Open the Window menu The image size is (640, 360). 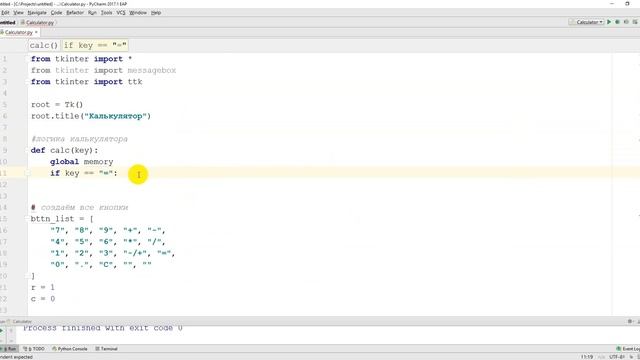point(138,13)
